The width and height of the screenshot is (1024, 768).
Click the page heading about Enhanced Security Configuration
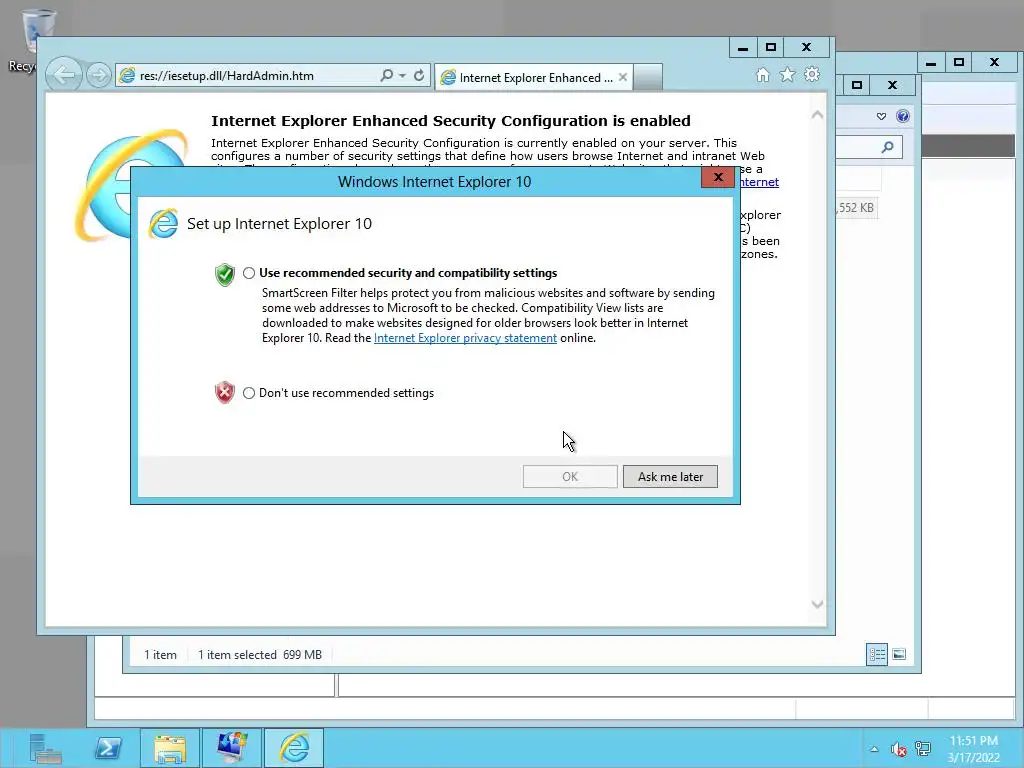451,121
